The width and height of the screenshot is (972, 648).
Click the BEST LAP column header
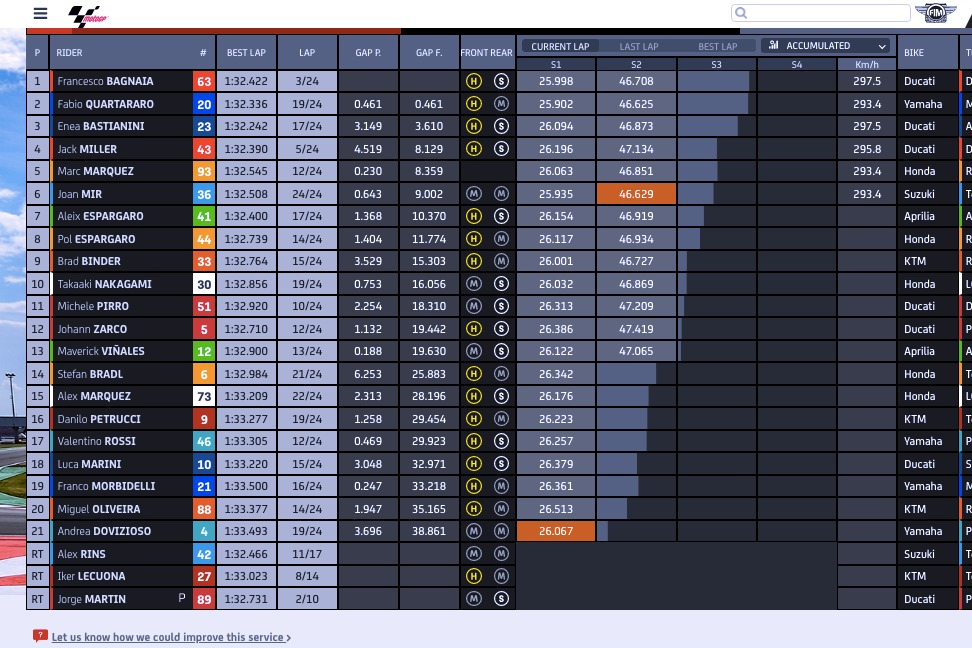(246, 53)
